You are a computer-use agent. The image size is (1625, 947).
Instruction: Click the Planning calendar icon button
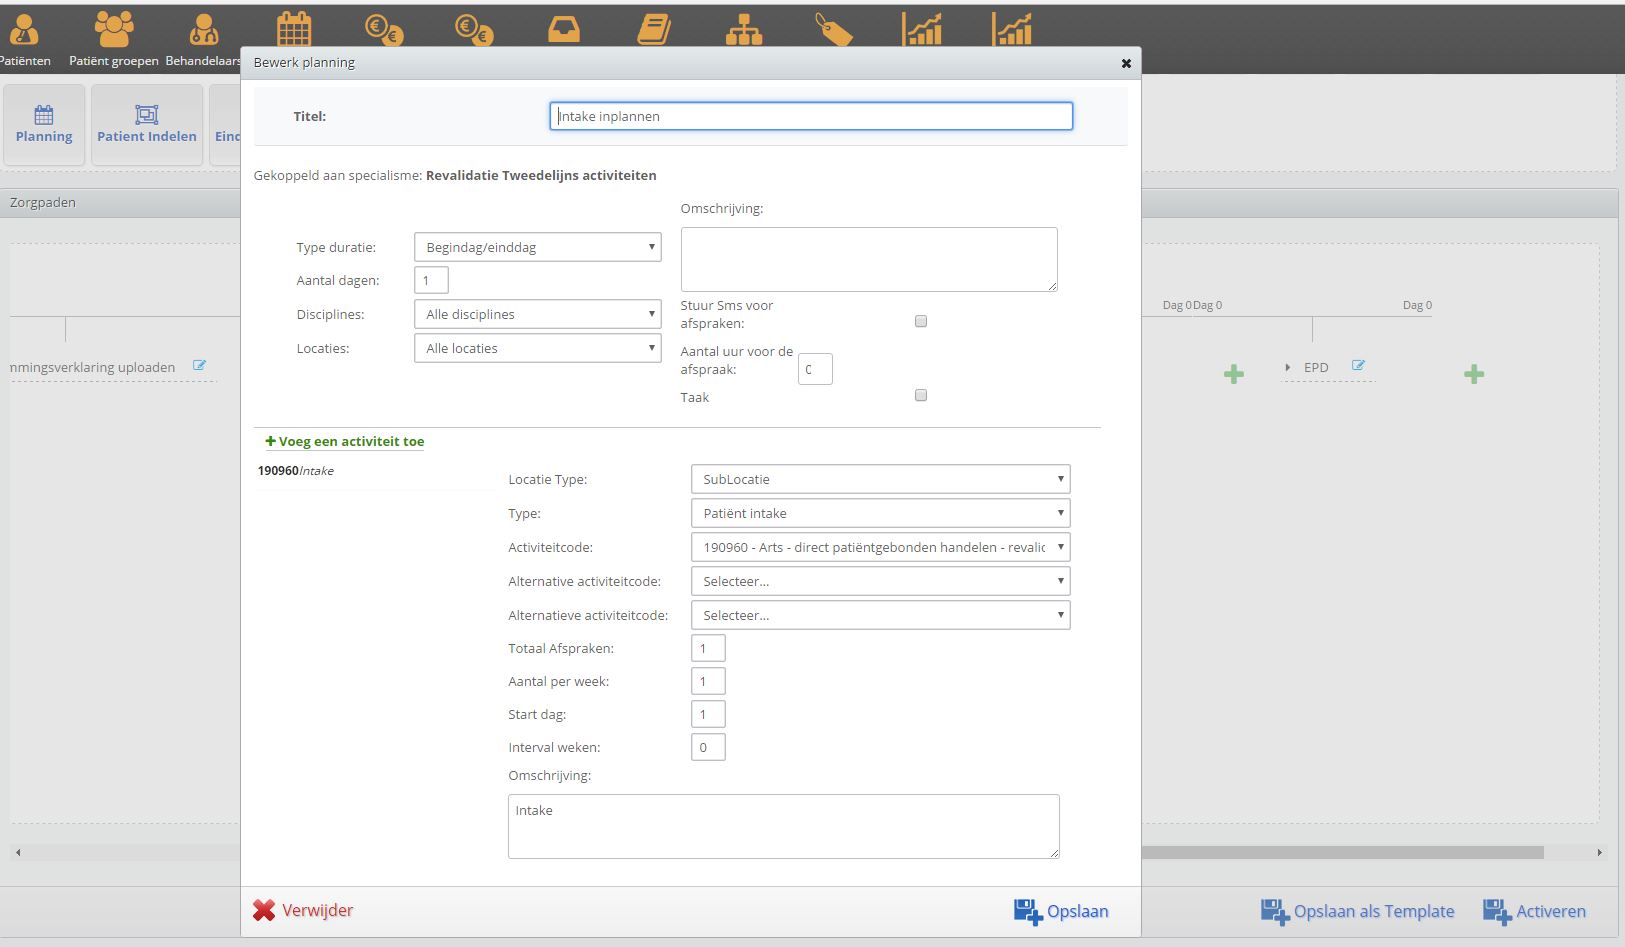(44, 114)
